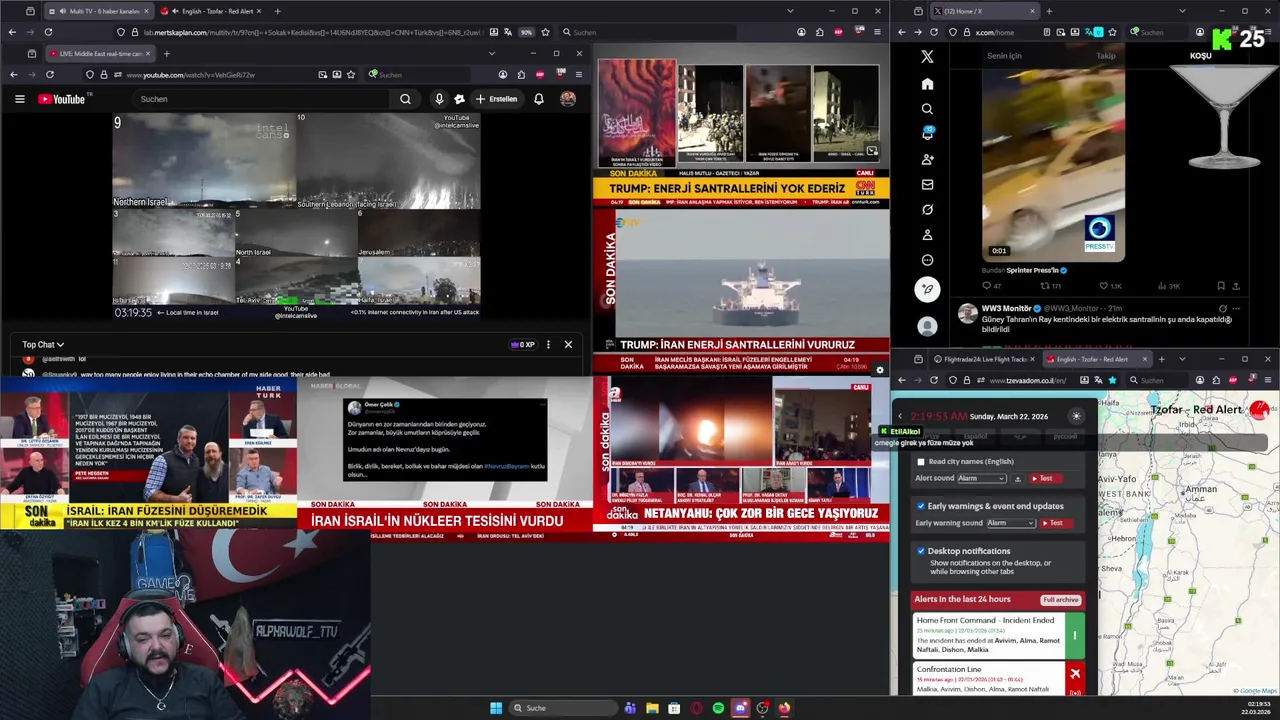Open Windows Start menu
The image size is (1280, 720).
(x=495, y=708)
